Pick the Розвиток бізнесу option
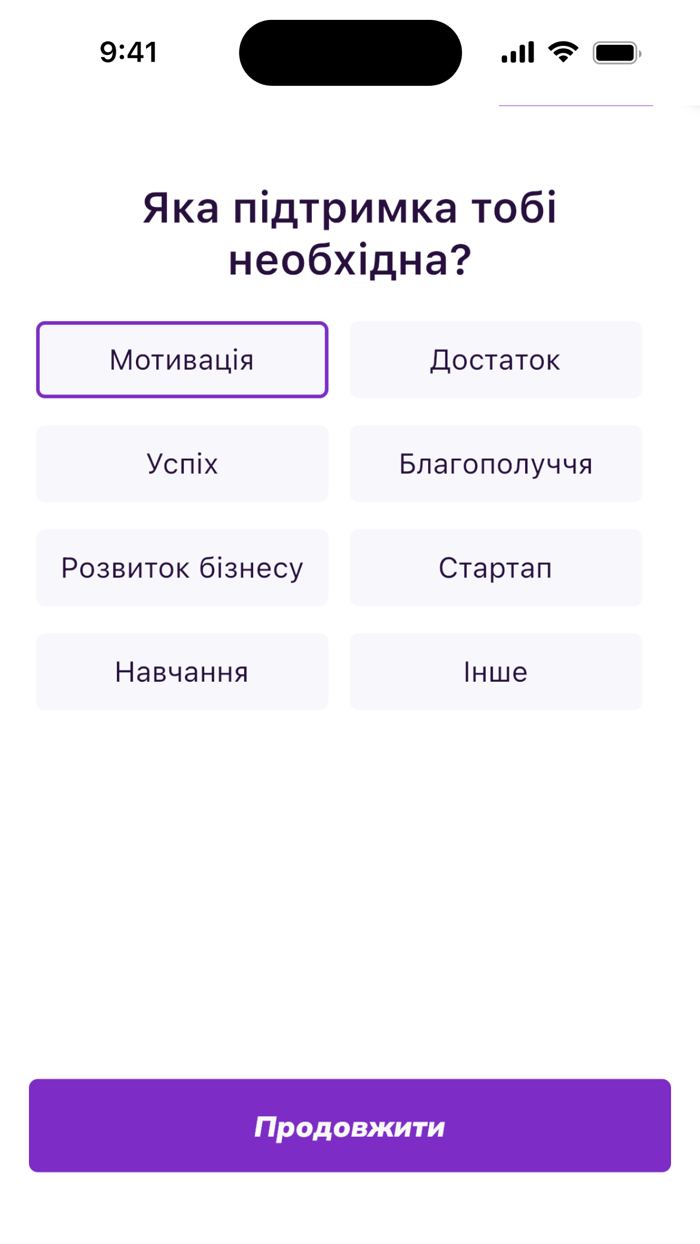 pos(182,567)
